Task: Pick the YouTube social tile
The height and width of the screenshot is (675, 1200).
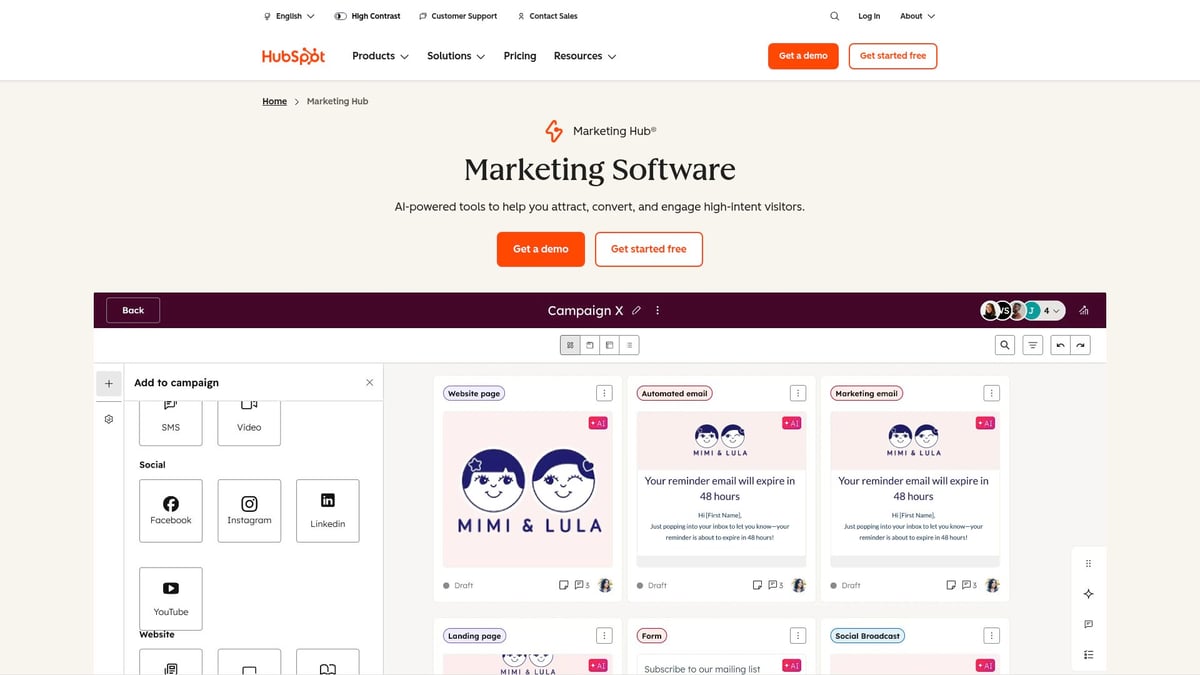Action: pyautogui.click(x=171, y=598)
